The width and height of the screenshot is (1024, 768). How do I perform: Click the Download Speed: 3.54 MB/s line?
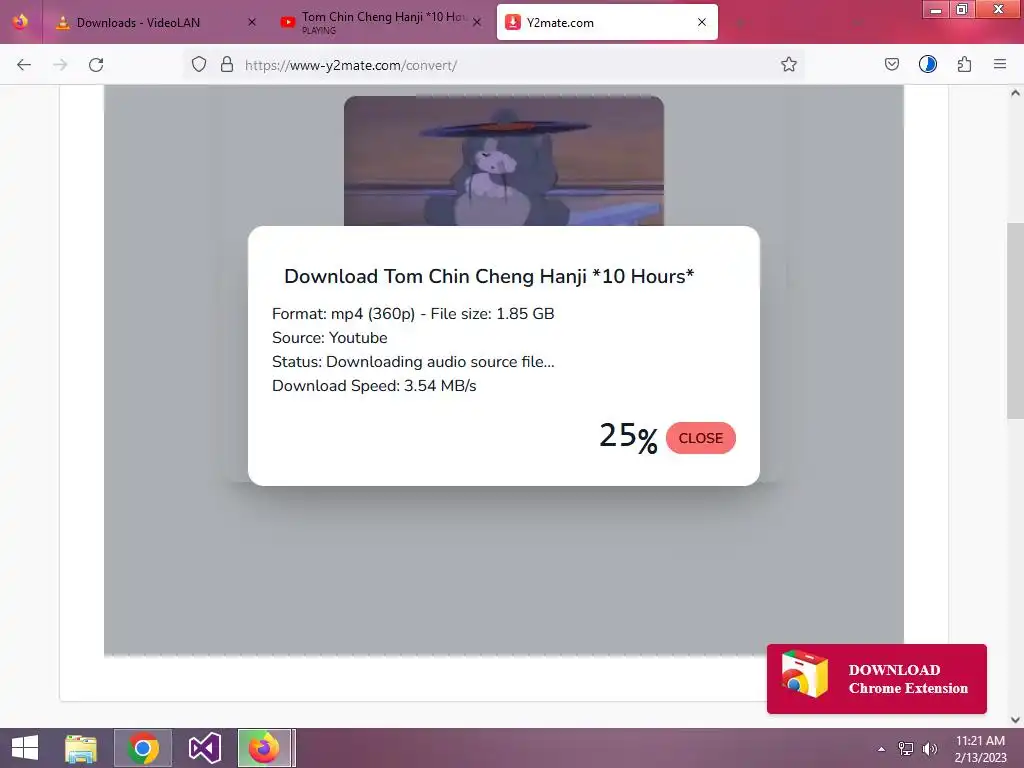click(374, 386)
